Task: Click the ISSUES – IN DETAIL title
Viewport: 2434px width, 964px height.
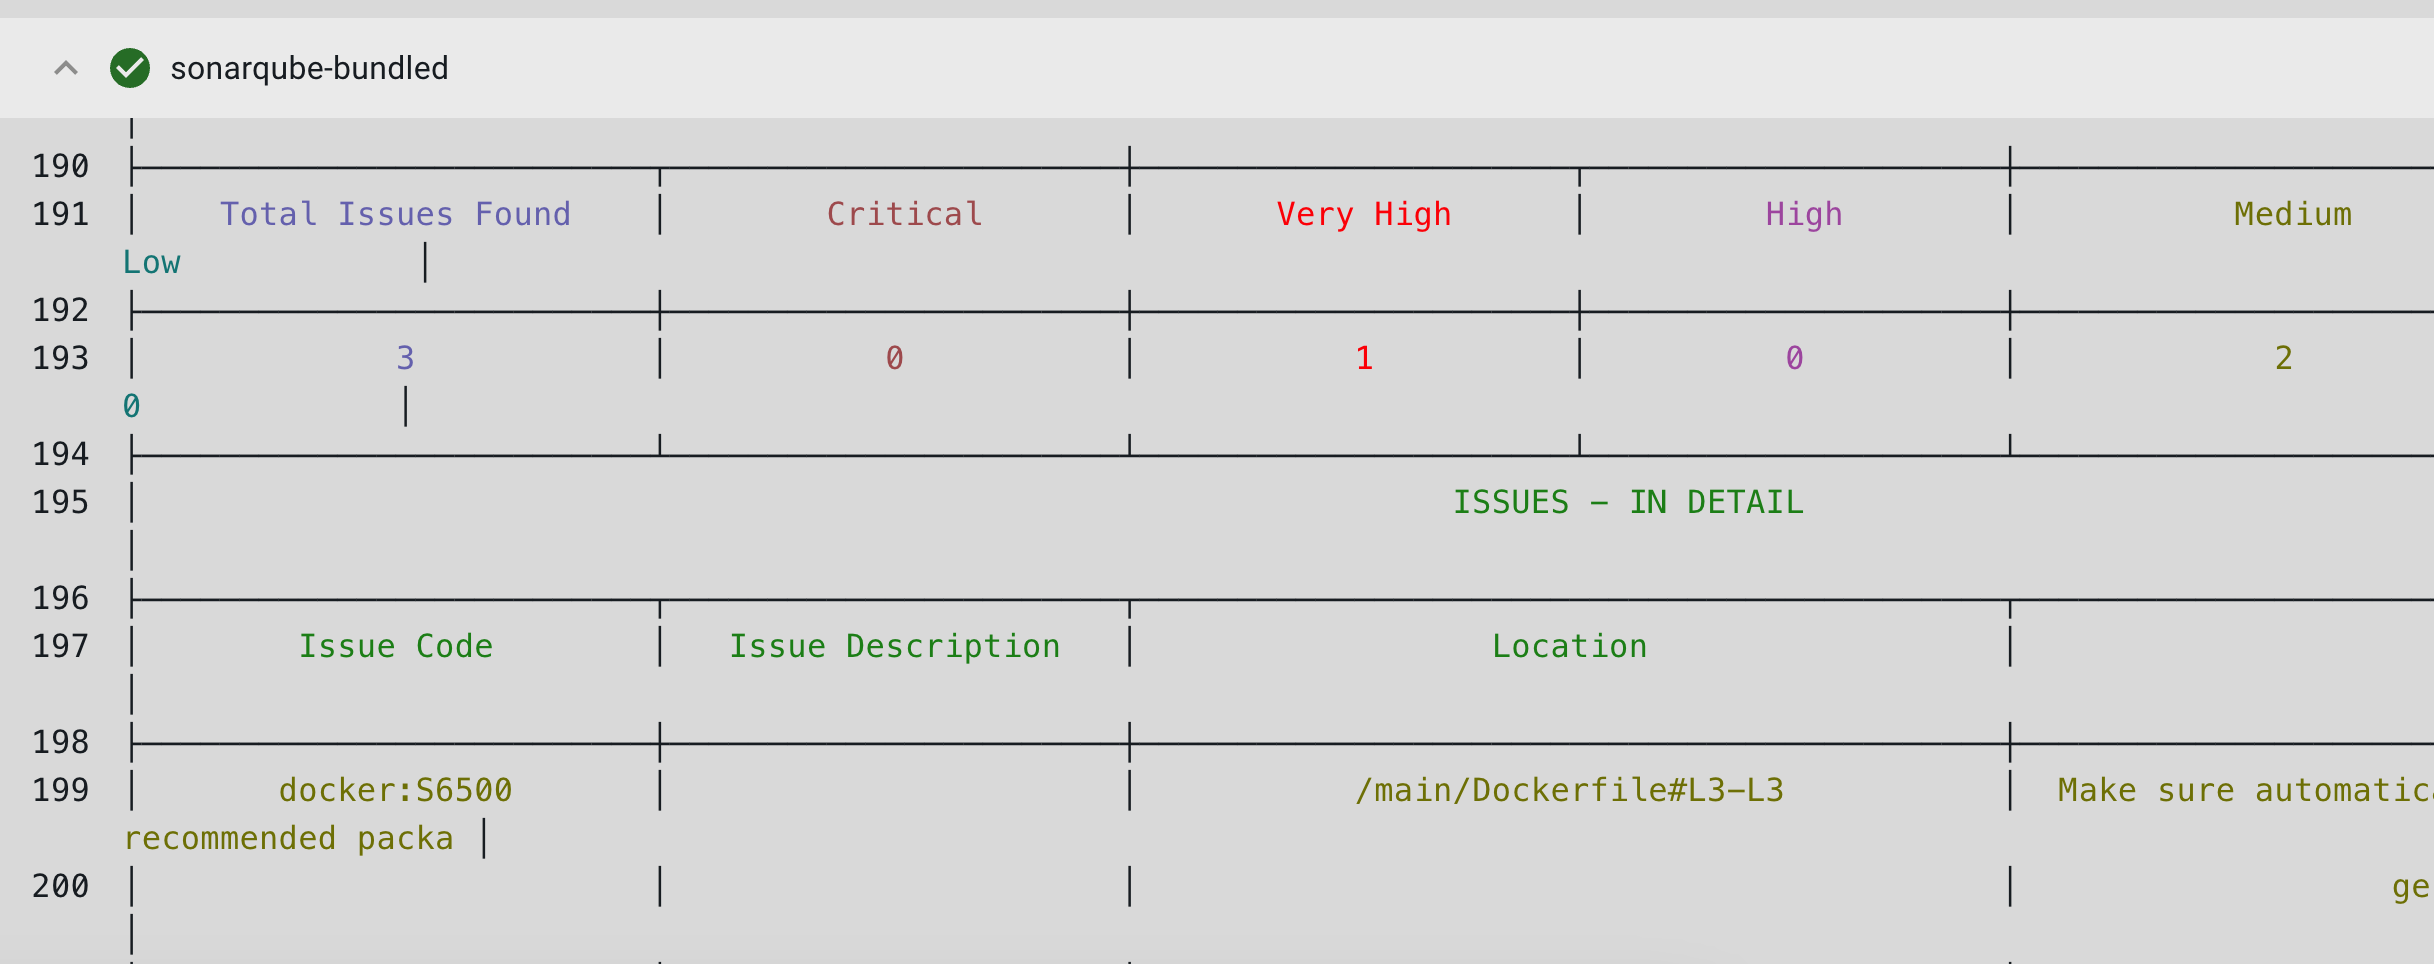Action: click(x=1628, y=502)
